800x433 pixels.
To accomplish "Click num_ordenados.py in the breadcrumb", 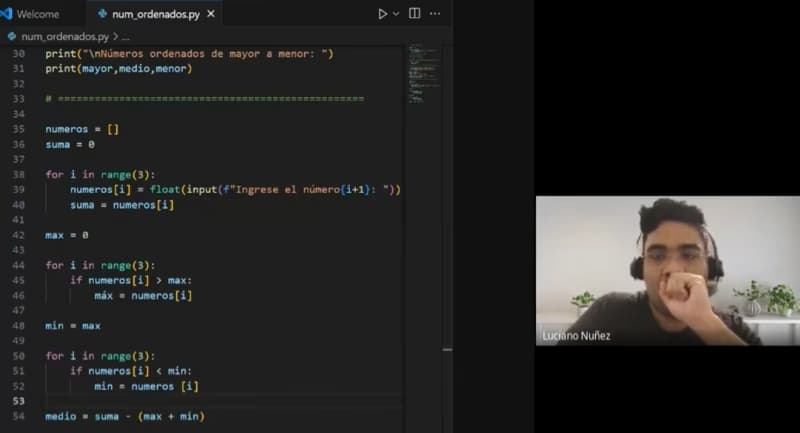I will click(x=65, y=37).
